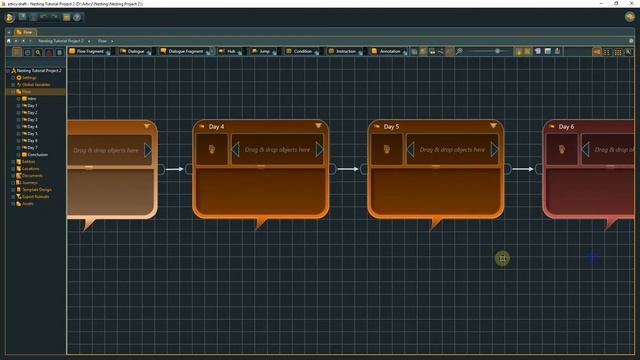
Task: Click the round overview button on canvas
Action: (502, 258)
